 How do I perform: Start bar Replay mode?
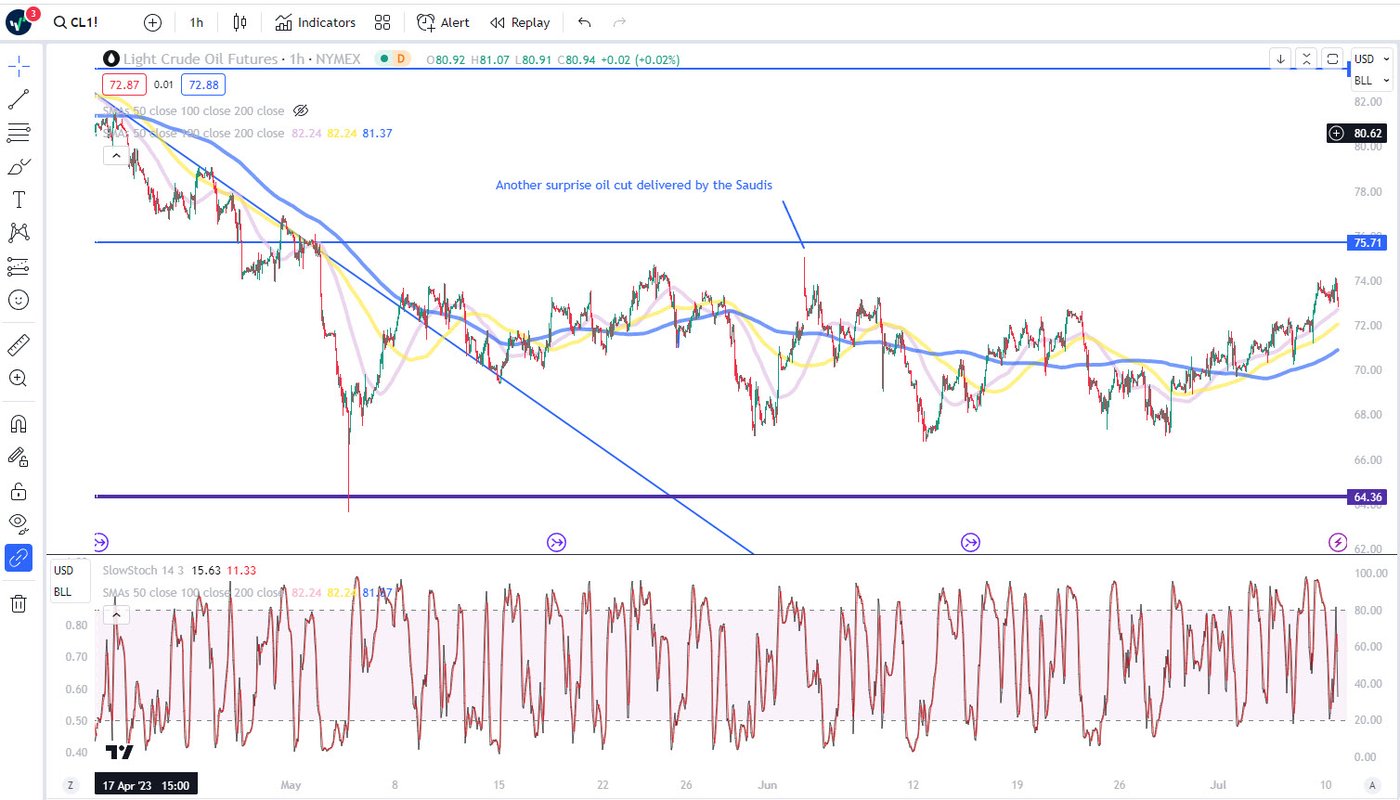click(x=520, y=22)
